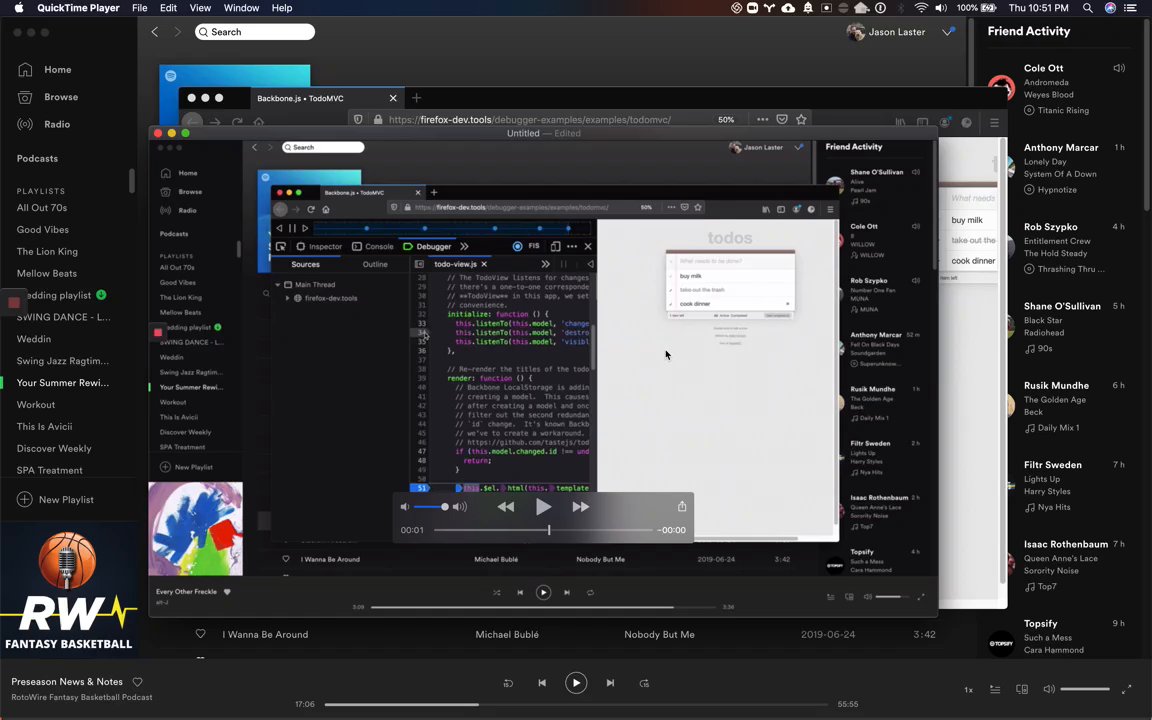1152x720 pixels.
Task: Show more tools chevron next to the Debugger tab
Action: [x=464, y=246]
